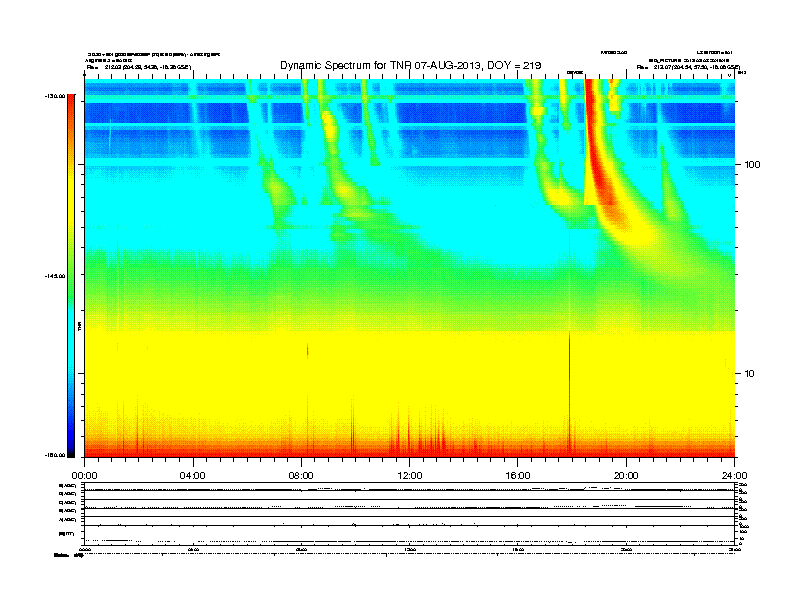Select the '04:00' time axis label
Image resolution: width=792 pixels, height=612 pixels.
click(192, 476)
